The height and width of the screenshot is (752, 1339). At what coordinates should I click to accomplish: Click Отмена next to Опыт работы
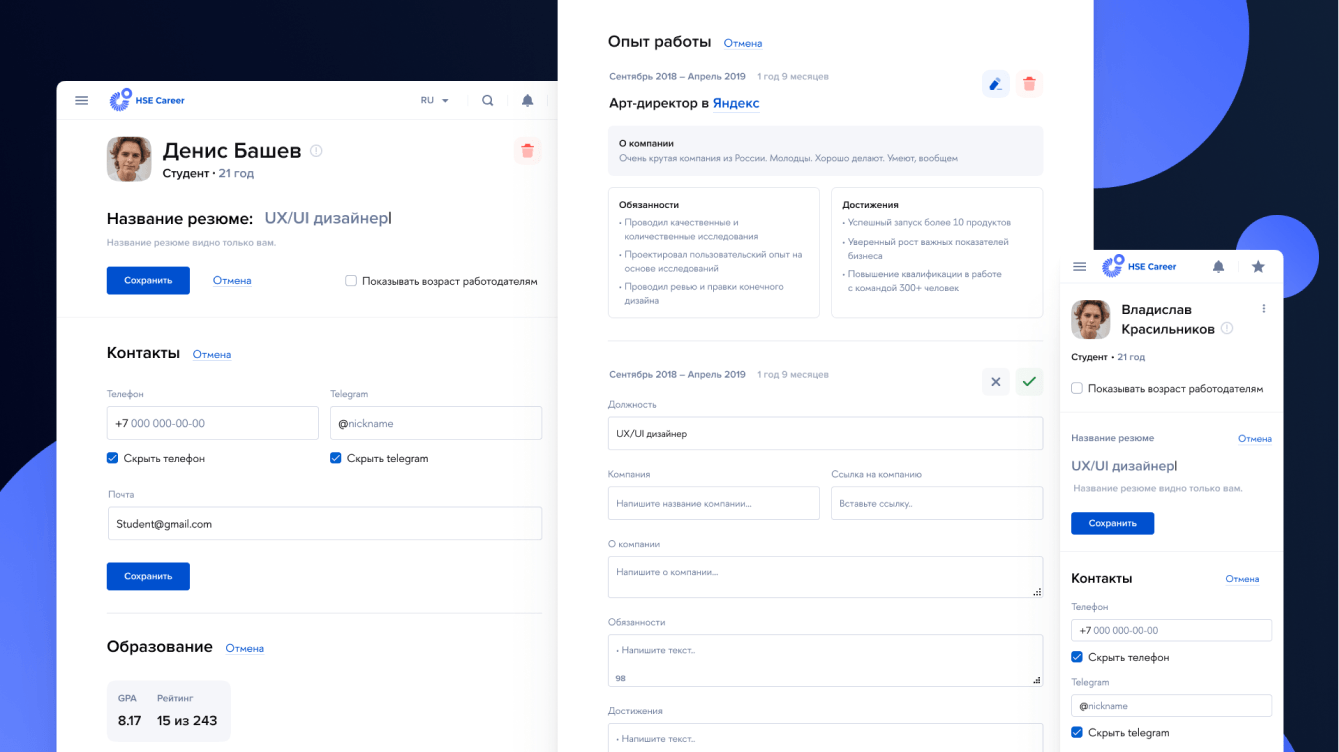743,43
